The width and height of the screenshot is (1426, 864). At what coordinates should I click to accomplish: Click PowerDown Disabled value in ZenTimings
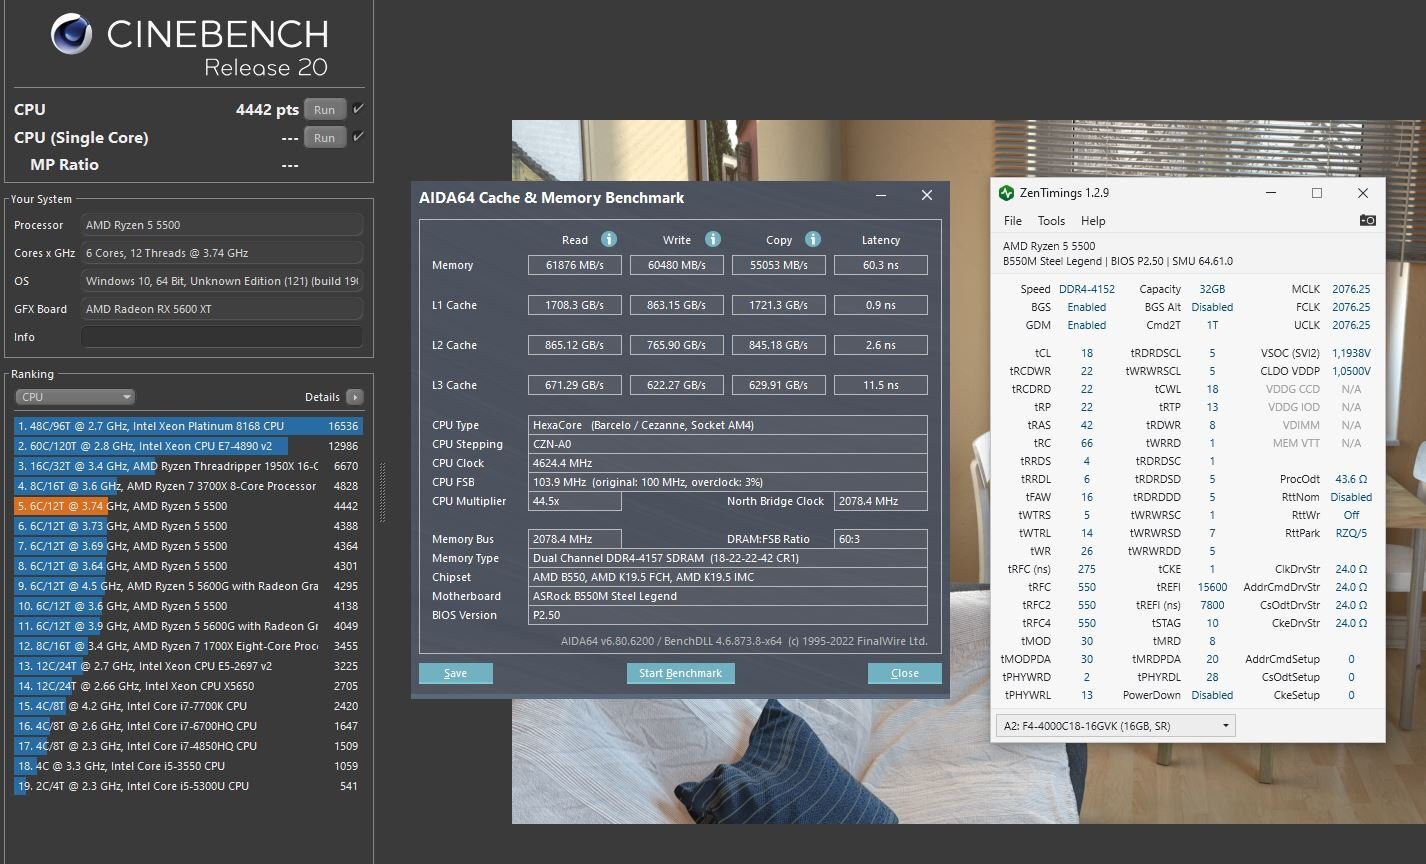[x=1212, y=695]
